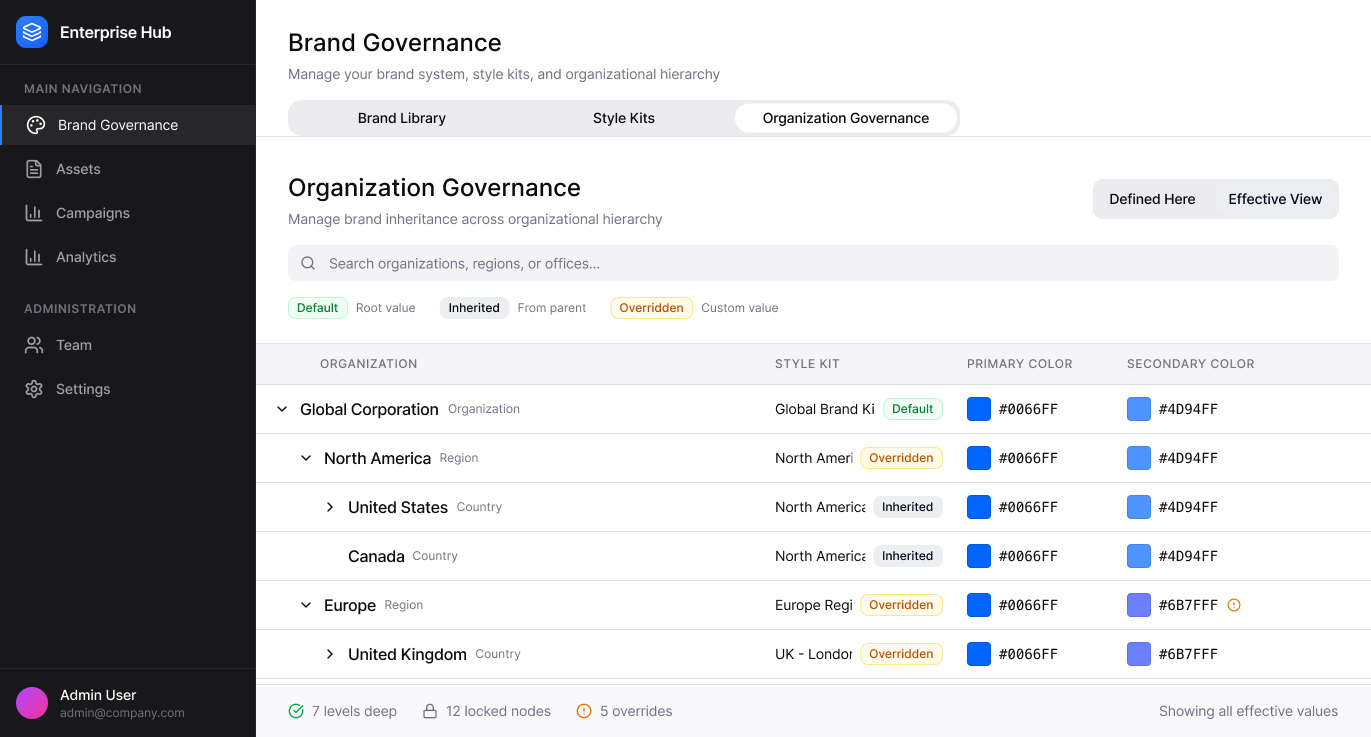This screenshot has width=1371, height=737.
Task: Switch to Defined Here view
Action: 1152,199
